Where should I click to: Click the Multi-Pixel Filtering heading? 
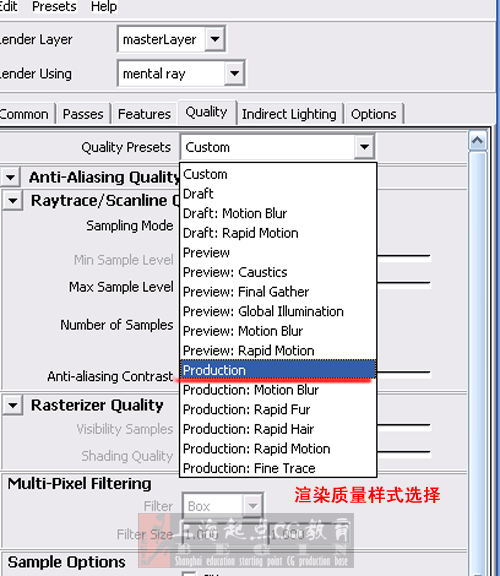coord(79,483)
